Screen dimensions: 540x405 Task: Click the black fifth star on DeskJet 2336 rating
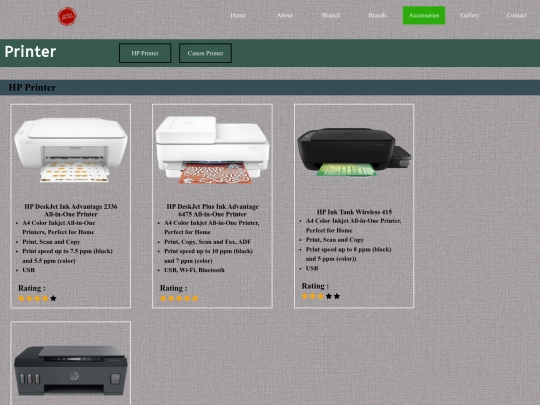(x=53, y=298)
